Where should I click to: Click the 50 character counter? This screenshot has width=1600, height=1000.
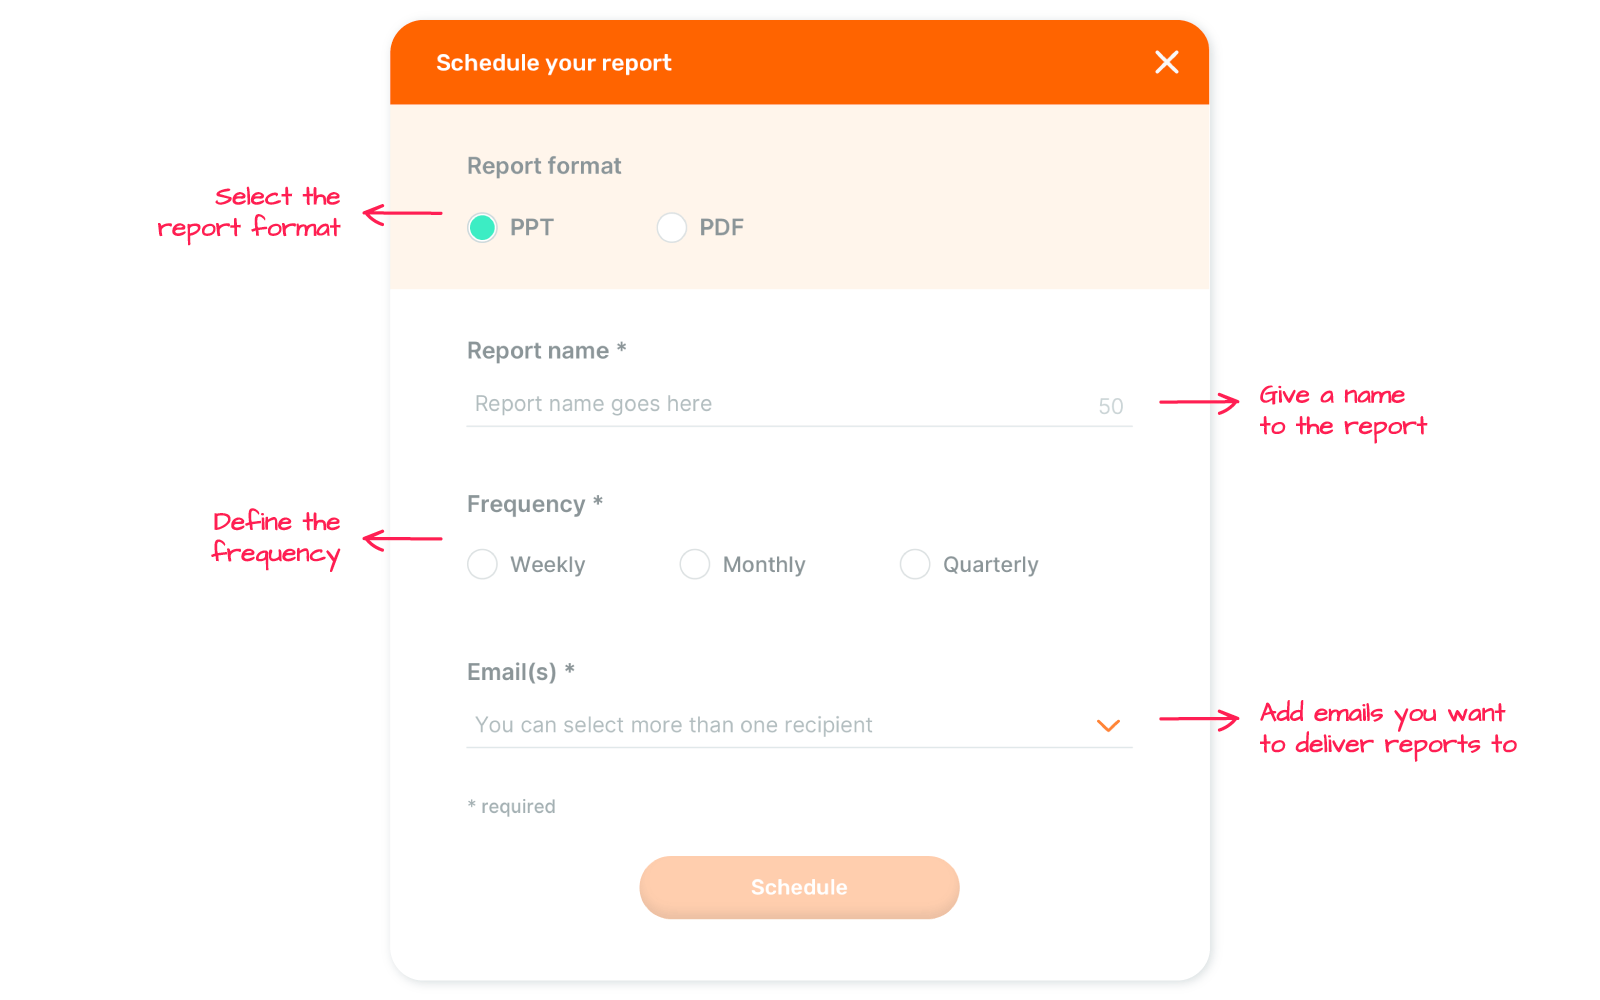1111,406
